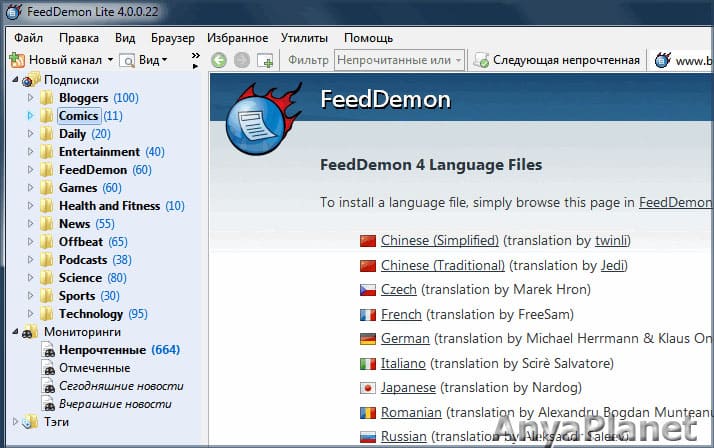The width and height of the screenshot is (714, 448).
Task: Open the Новый канал dropdown arrow
Action: 110,60
